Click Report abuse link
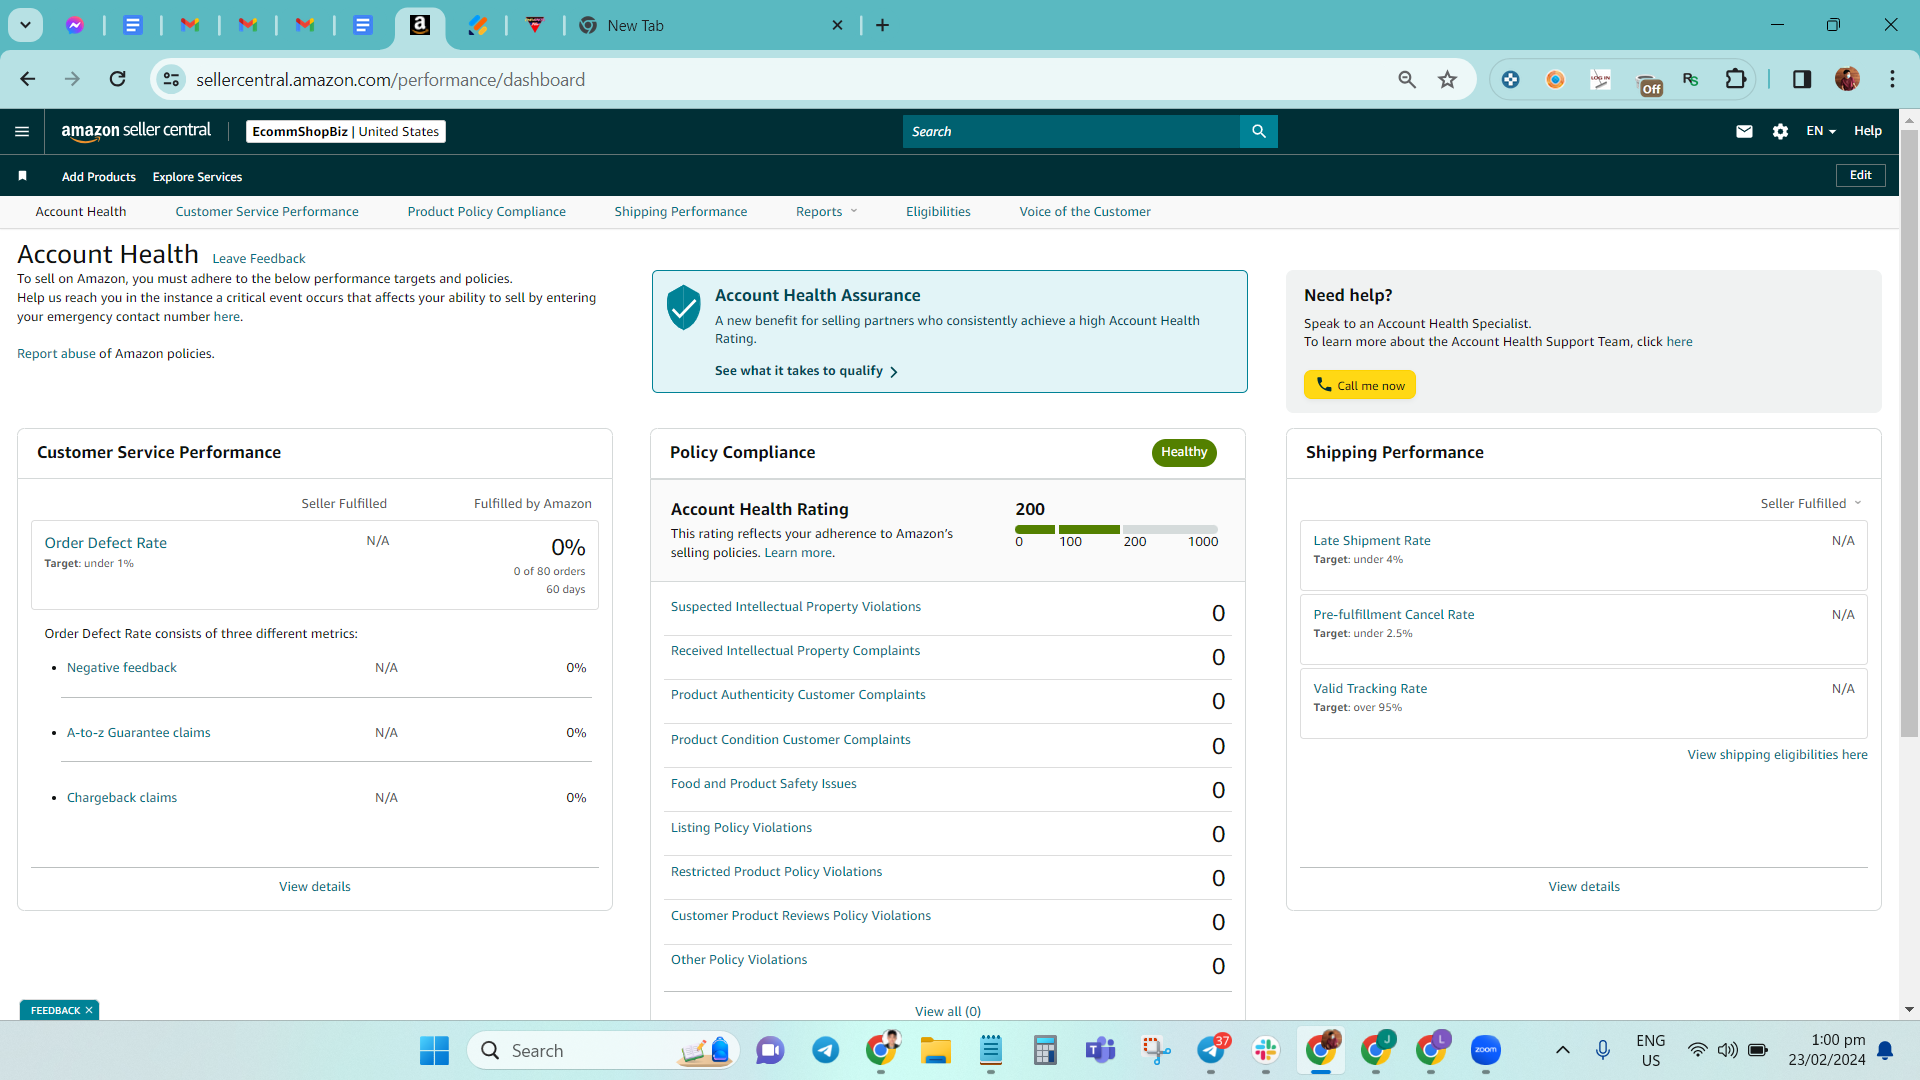Viewport: 1920px width, 1080px height. click(56, 353)
